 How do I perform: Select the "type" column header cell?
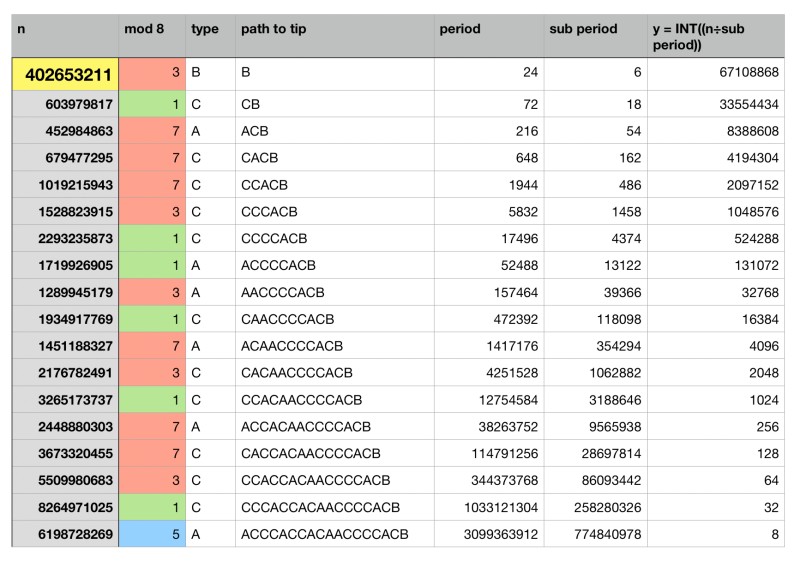click(209, 36)
